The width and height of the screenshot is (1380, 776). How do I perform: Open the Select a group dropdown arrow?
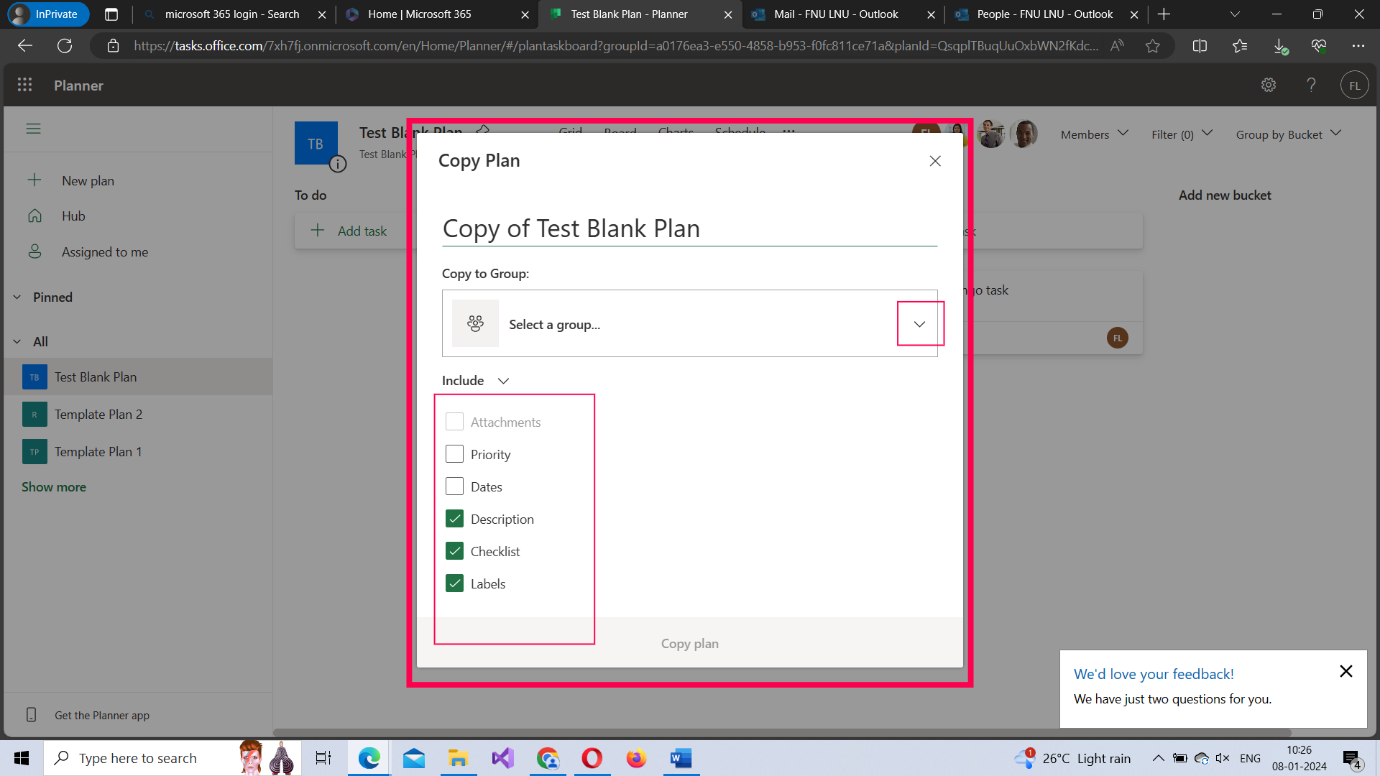tap(919, 324)
